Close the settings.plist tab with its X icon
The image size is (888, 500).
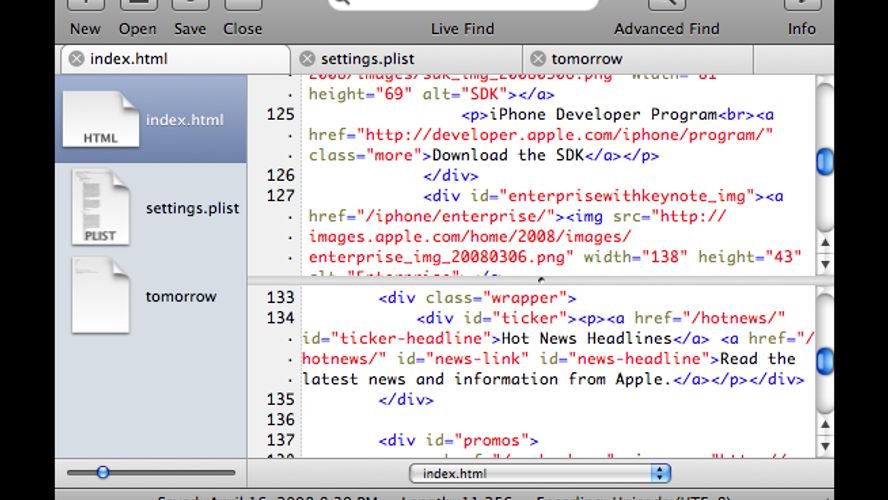[307, 59]
